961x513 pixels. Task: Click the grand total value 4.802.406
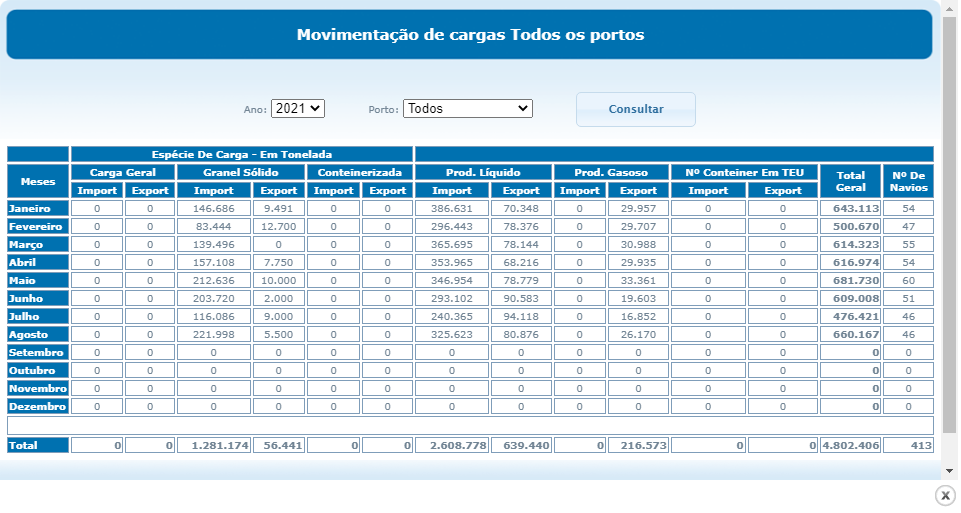(x=851, y=446)
